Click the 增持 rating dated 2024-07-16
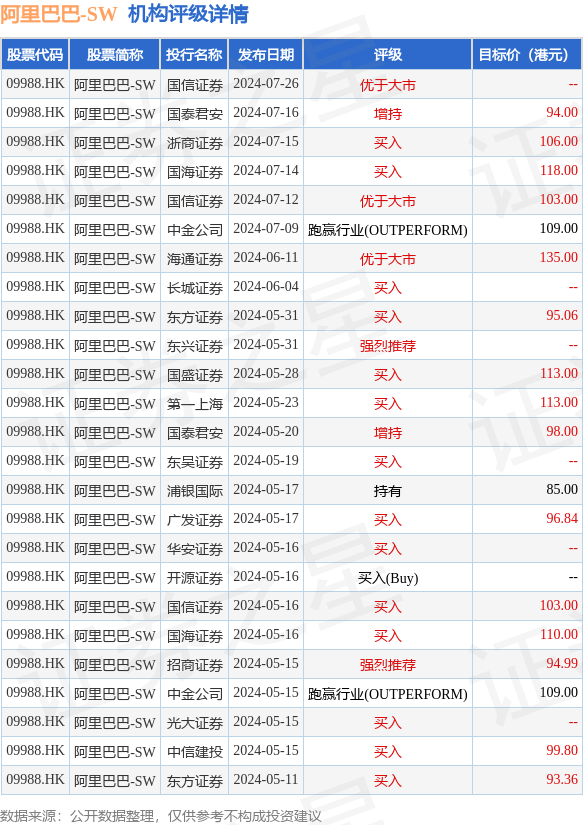 [388, 114]
